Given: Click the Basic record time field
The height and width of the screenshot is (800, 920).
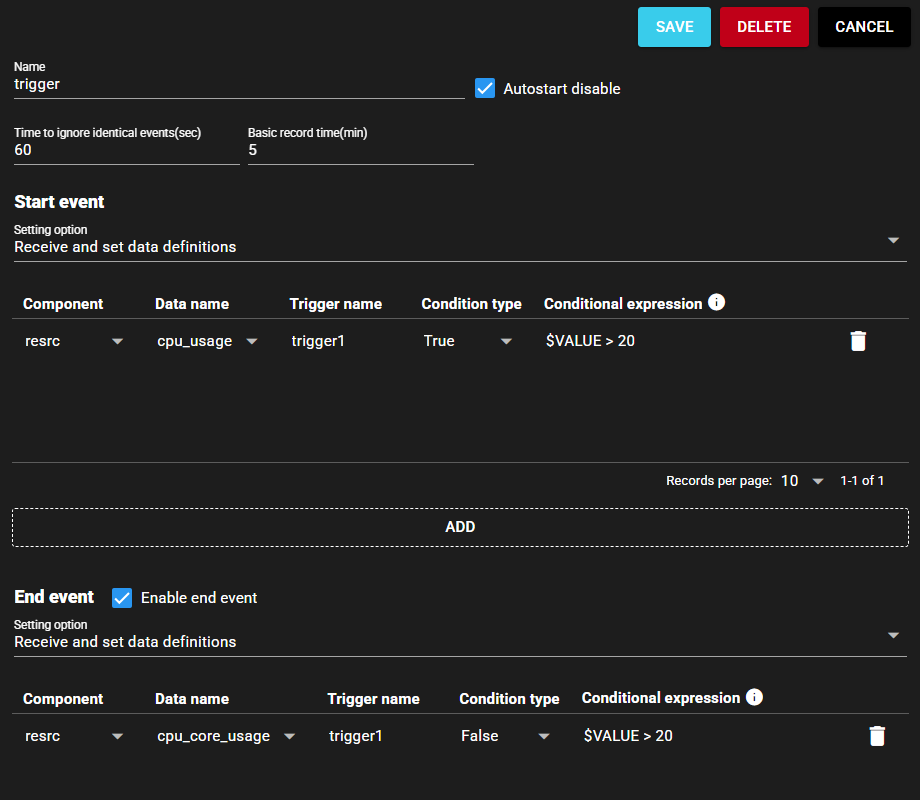Looking at the screenshot, I should click(x=360, y=150).
